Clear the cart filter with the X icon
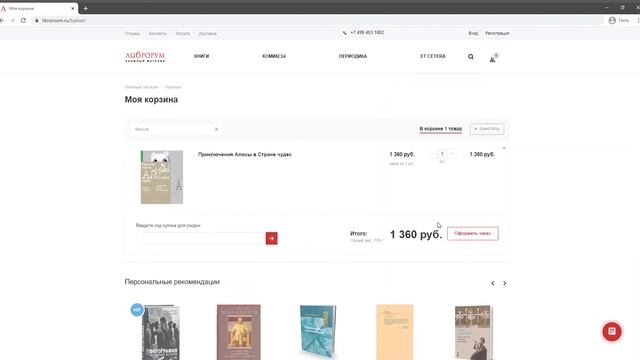 pos(216,129)
